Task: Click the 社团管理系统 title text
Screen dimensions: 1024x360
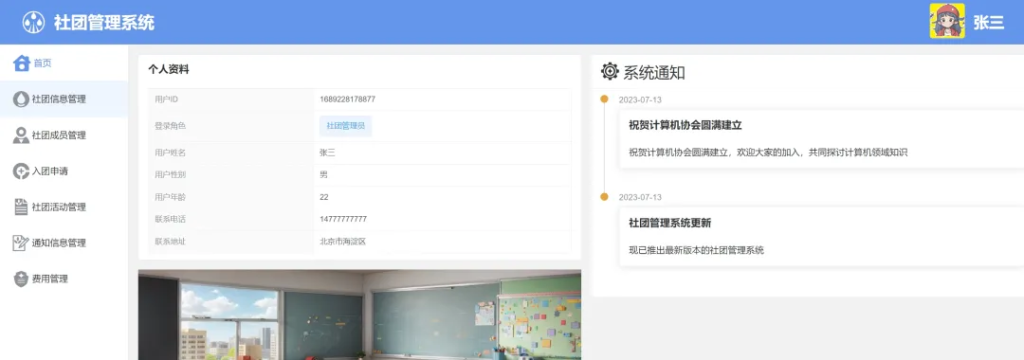Action: [x=104, y=23]
